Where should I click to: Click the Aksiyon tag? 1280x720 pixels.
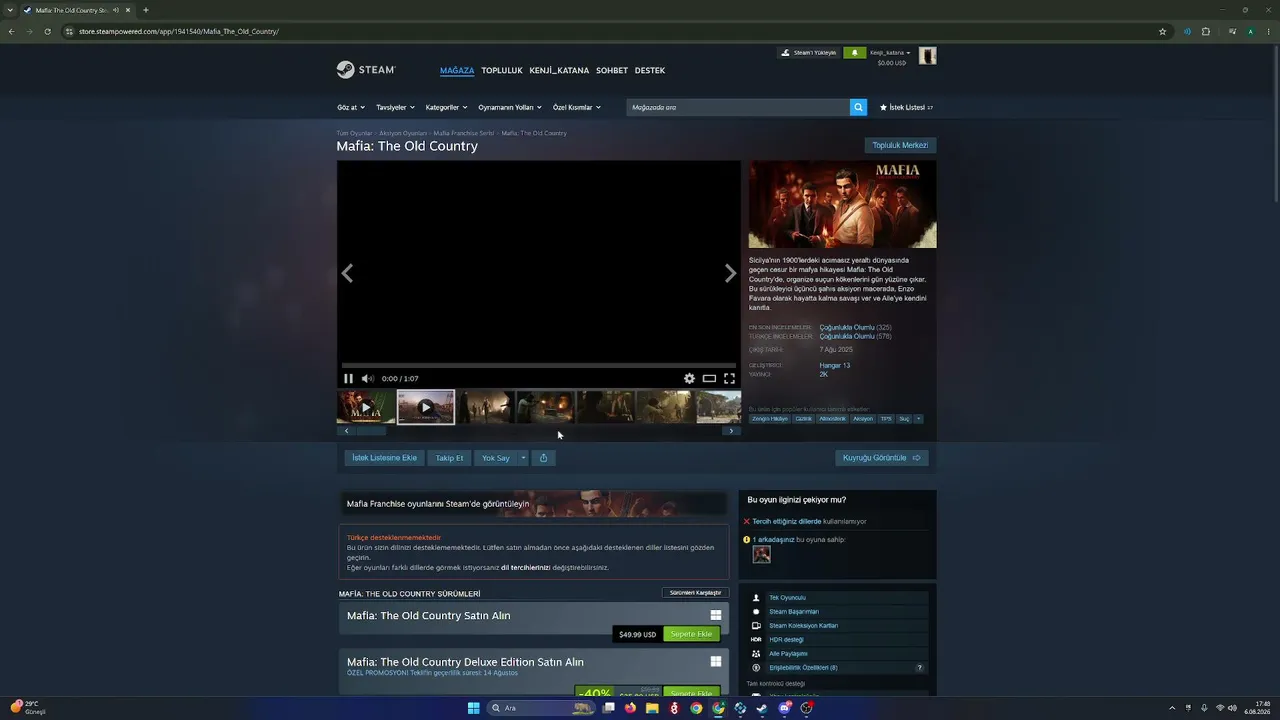click(x=863, y=419)
